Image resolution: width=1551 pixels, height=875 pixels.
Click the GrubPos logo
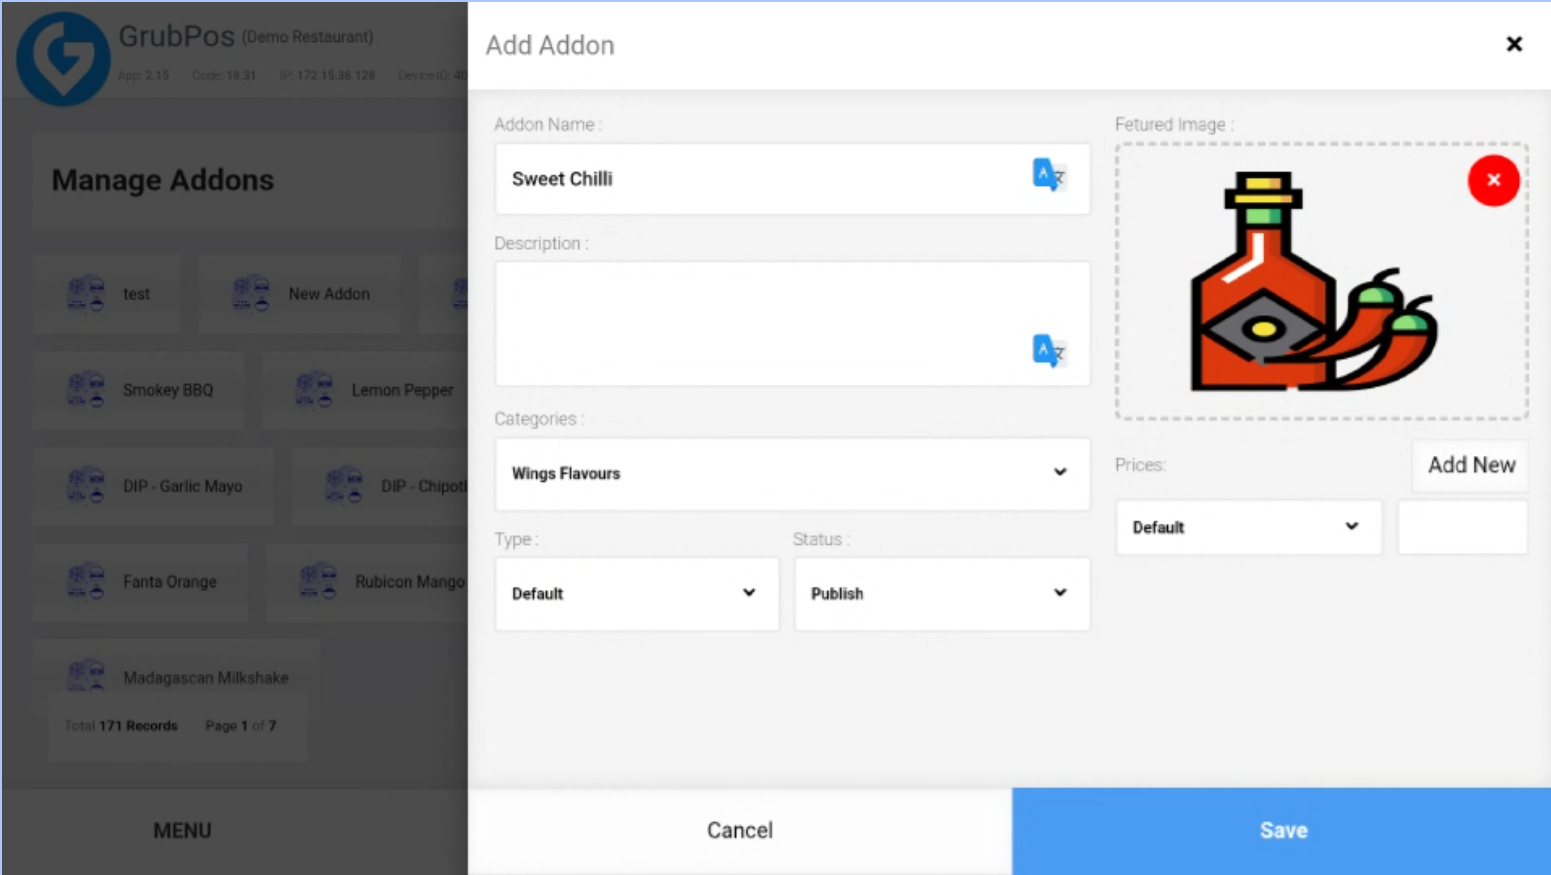point(63,58)
